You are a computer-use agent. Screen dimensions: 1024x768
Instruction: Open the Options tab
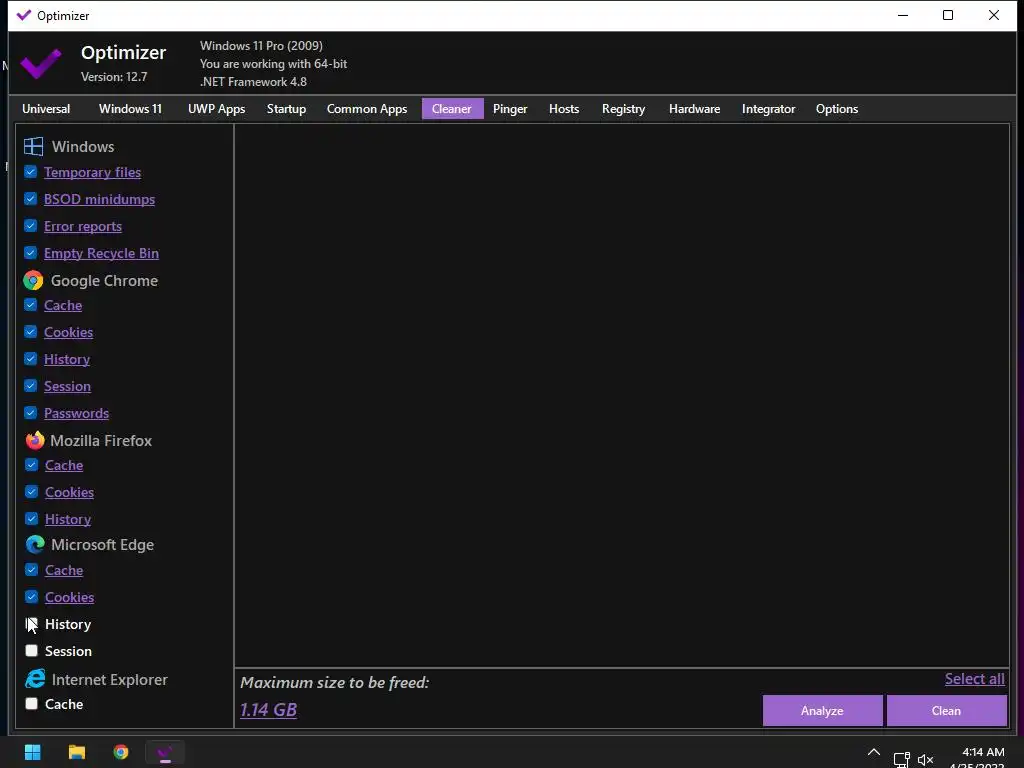point(837,109)
